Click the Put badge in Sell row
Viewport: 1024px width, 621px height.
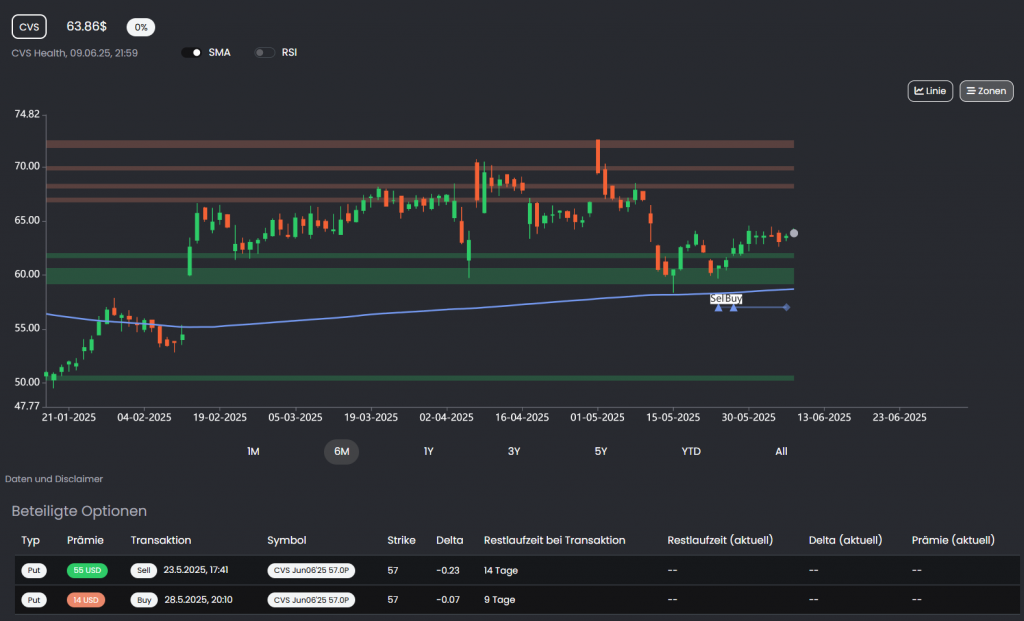(34, 570)
